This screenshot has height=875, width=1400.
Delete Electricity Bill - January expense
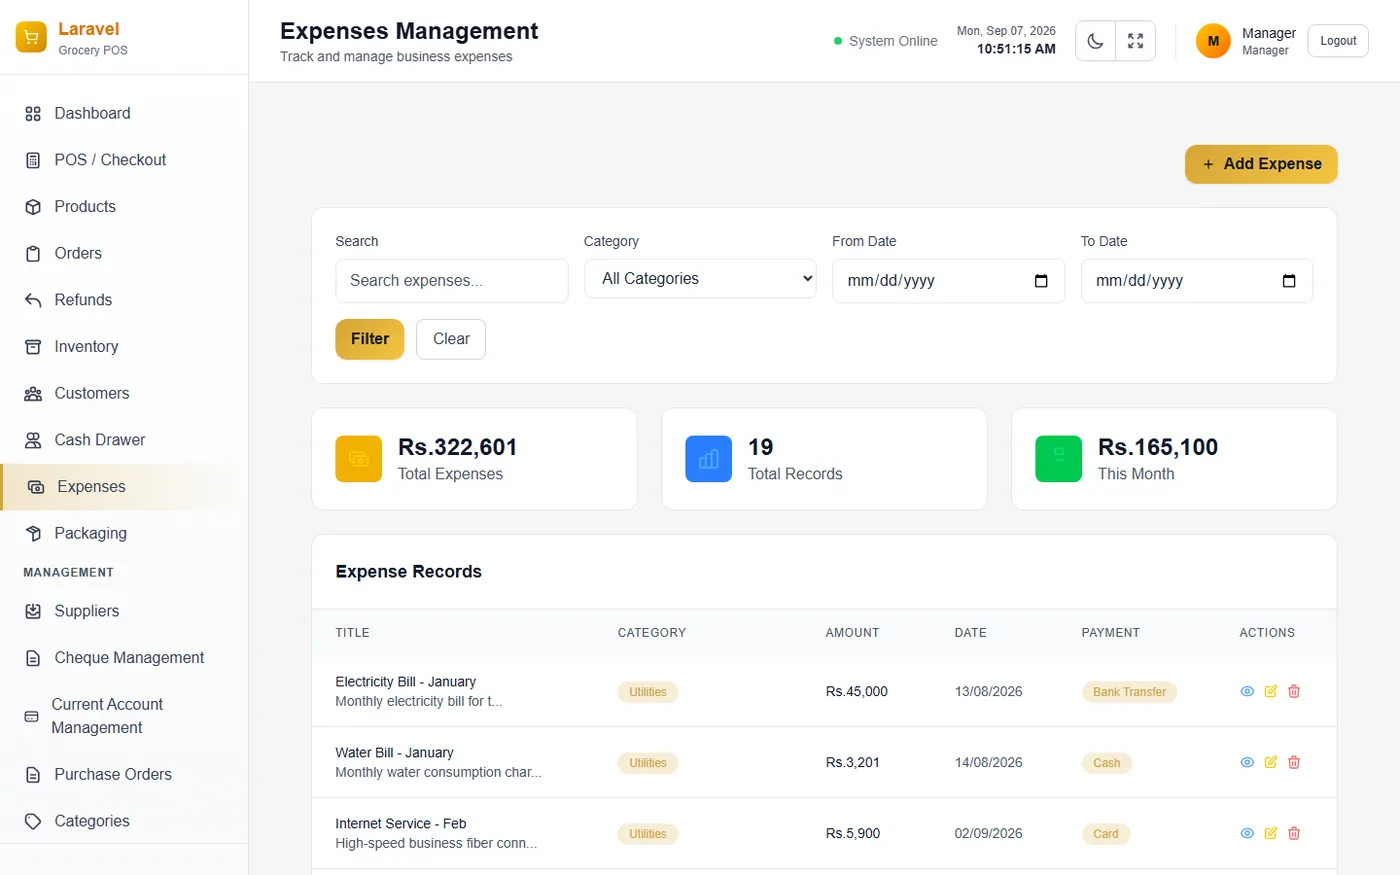click(x=1294, y=691)
